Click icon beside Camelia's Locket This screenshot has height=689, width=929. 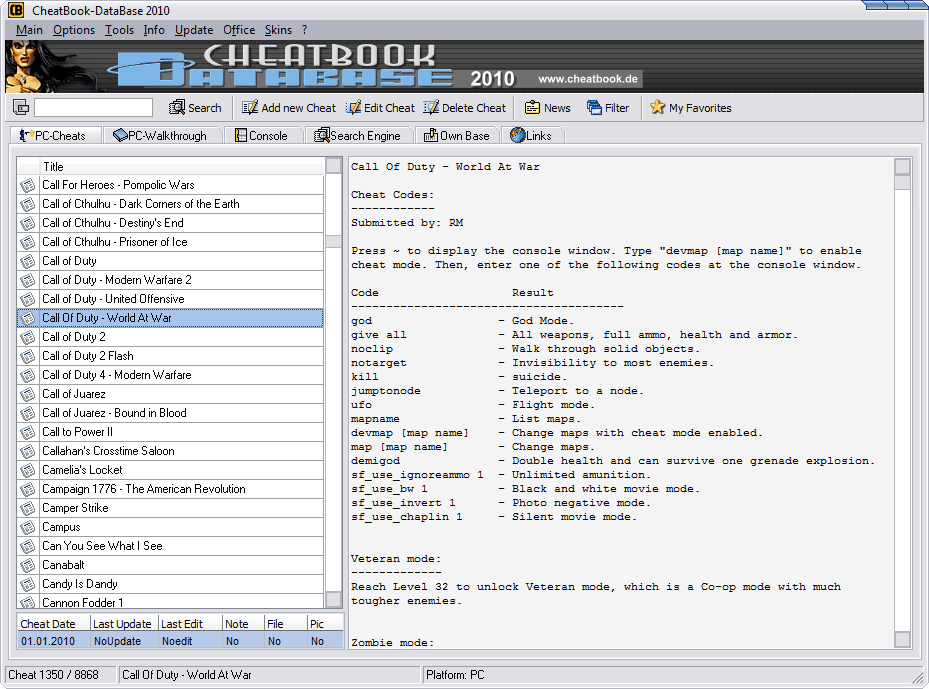coord(27,470)
